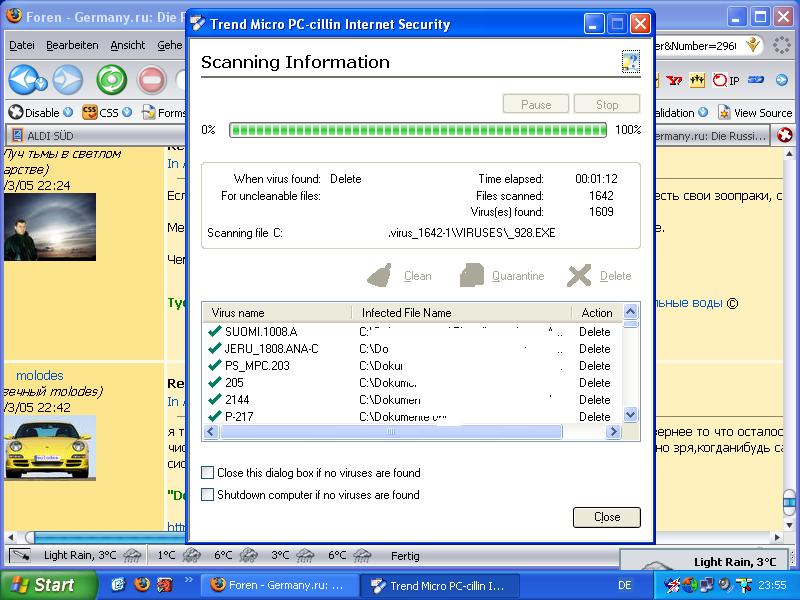Click the CSS icon in the developer toolbar
This screenshot has height=600, width=800.
(89, 112)
